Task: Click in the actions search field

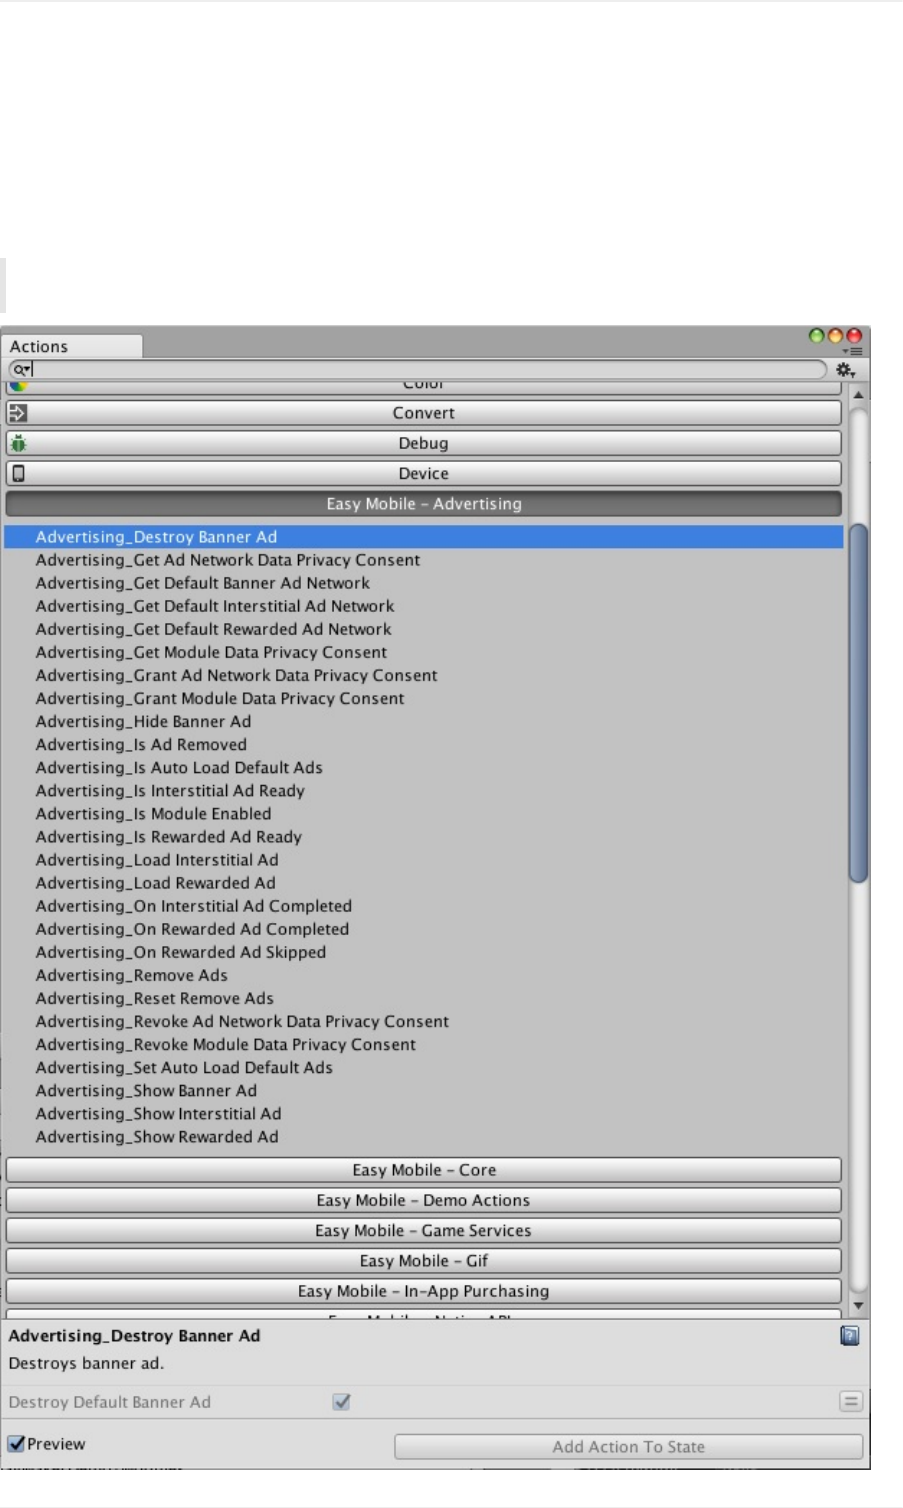Action: [x=420, y=370]
